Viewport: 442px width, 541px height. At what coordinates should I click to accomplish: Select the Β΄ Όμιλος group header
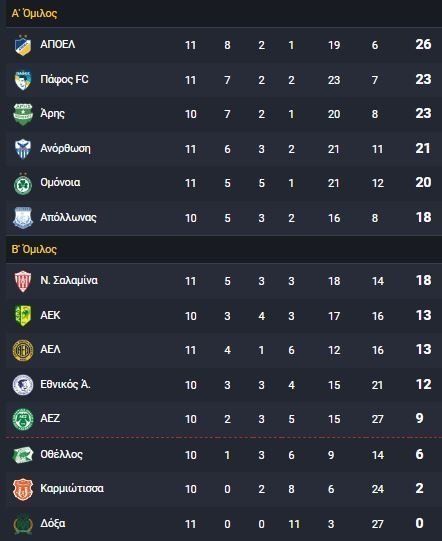(34, 249)
